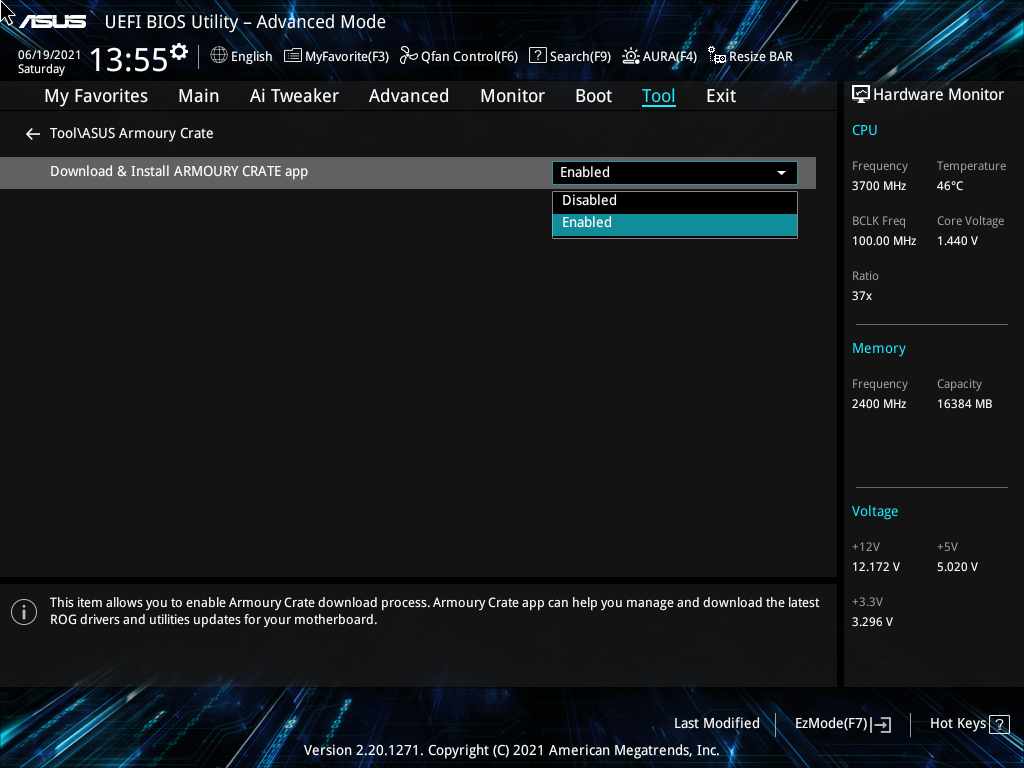
Task: Click the Last Modified button
Action: [716, 723]
